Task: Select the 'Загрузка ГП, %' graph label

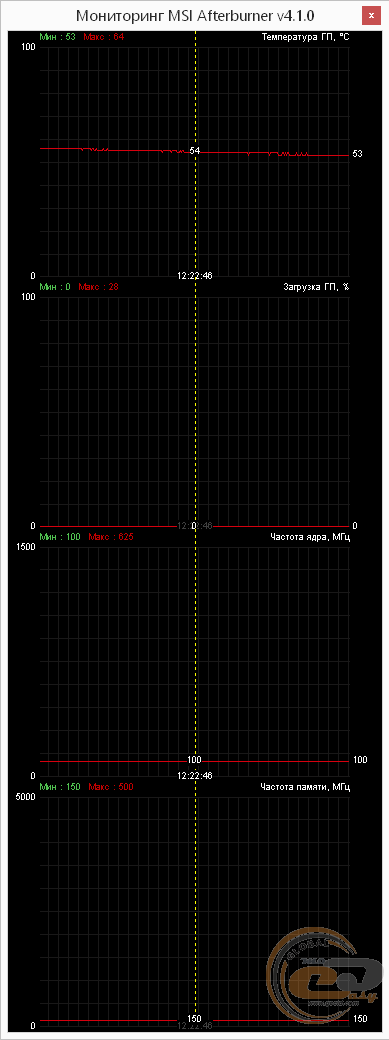Action: pos(316,287)
